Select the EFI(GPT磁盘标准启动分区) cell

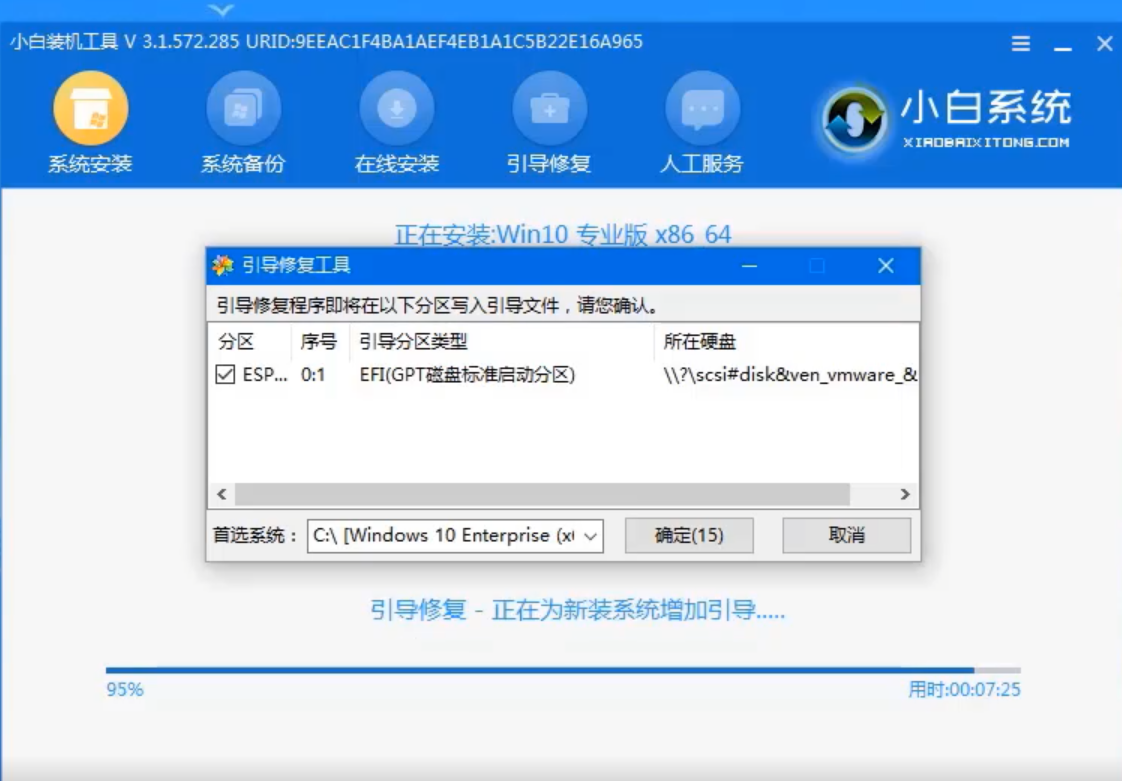[467, 374]
